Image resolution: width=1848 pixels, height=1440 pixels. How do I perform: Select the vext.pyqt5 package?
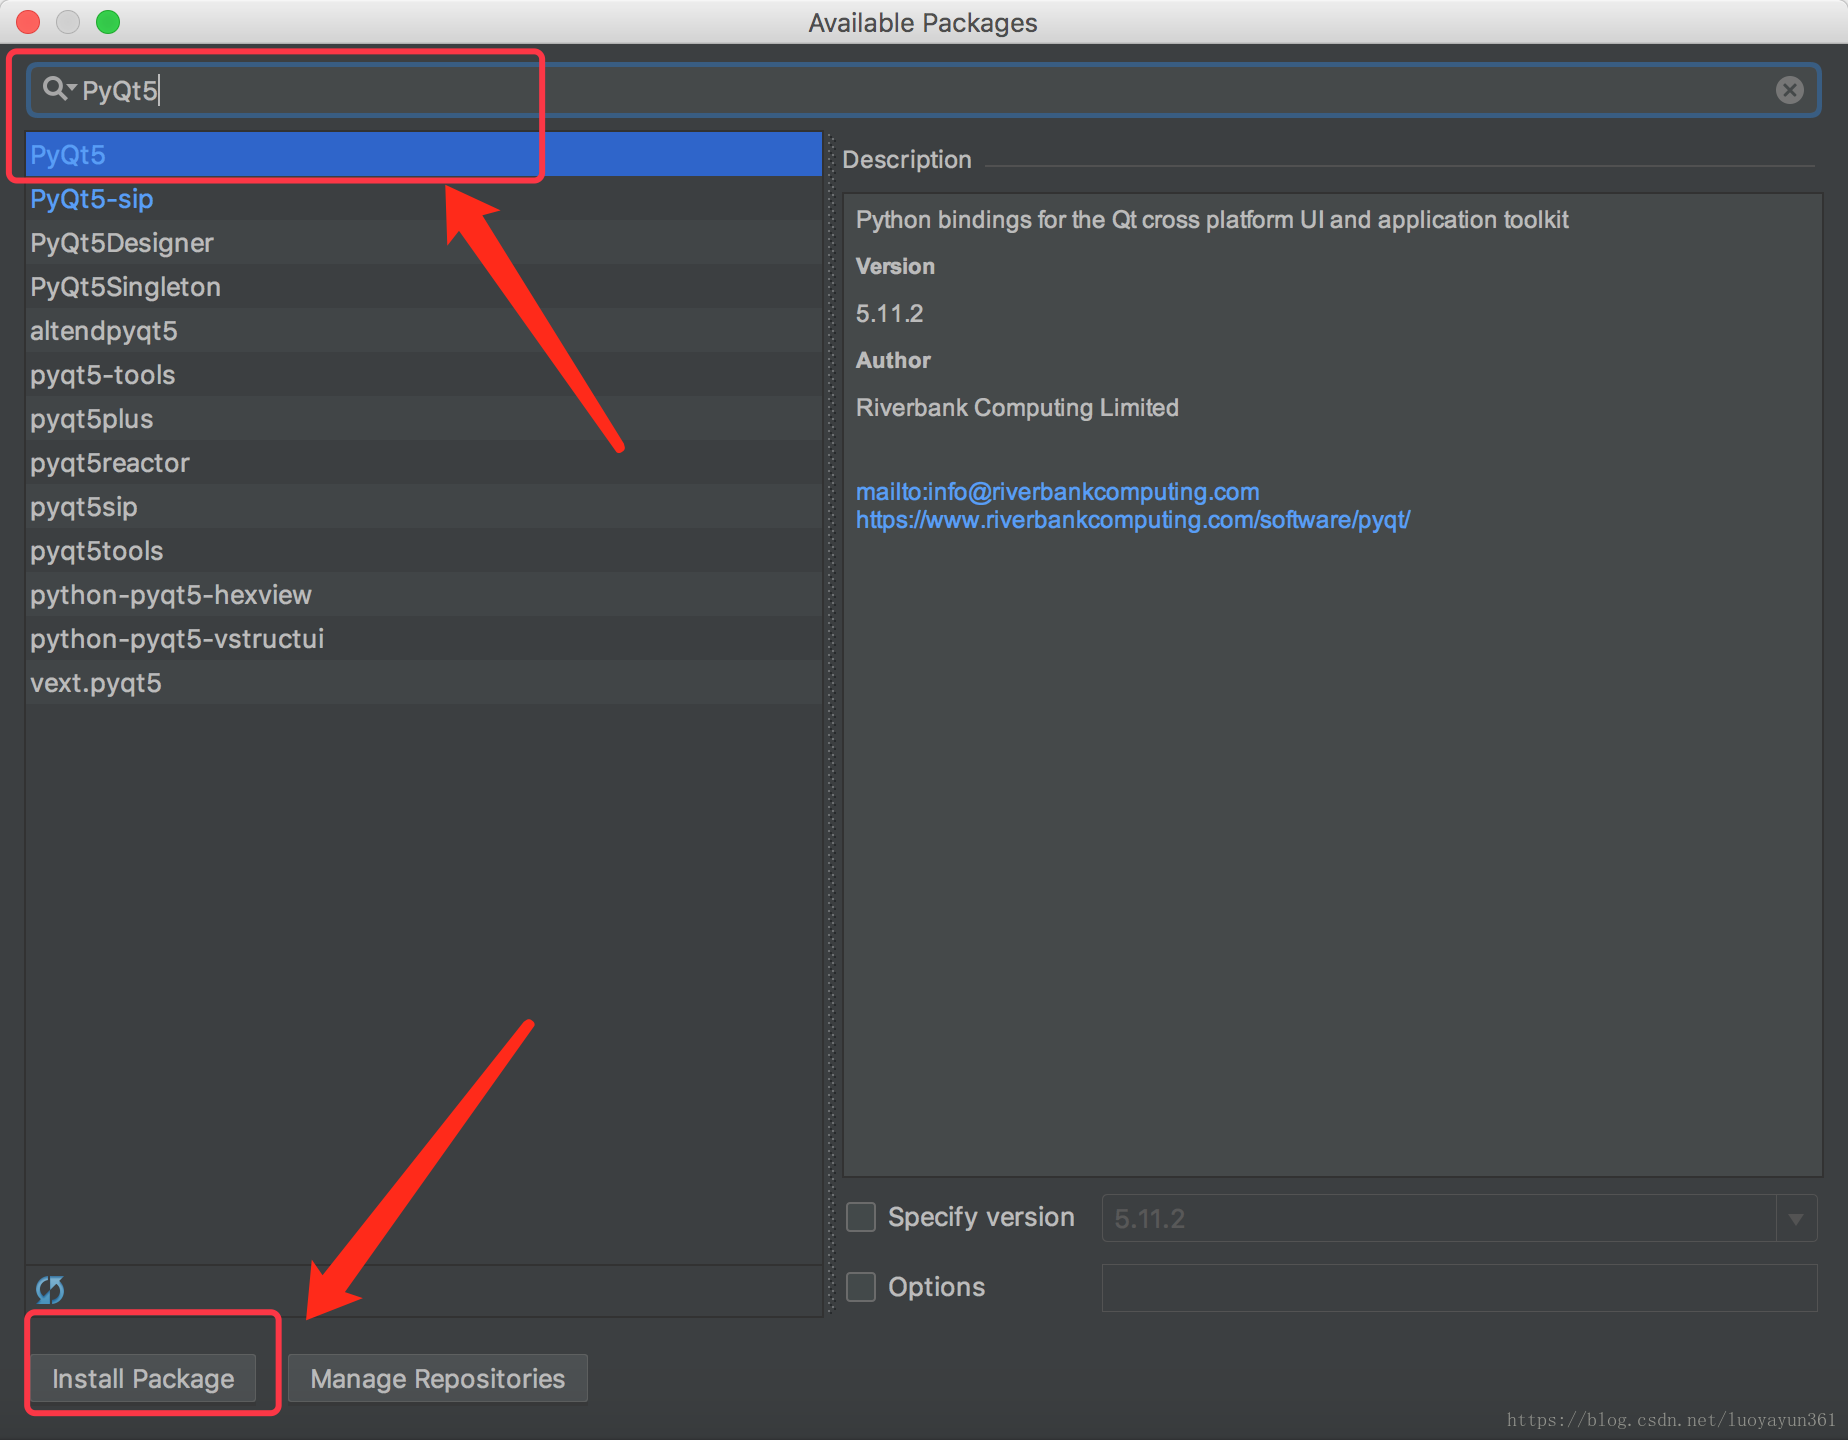(424, 683)
